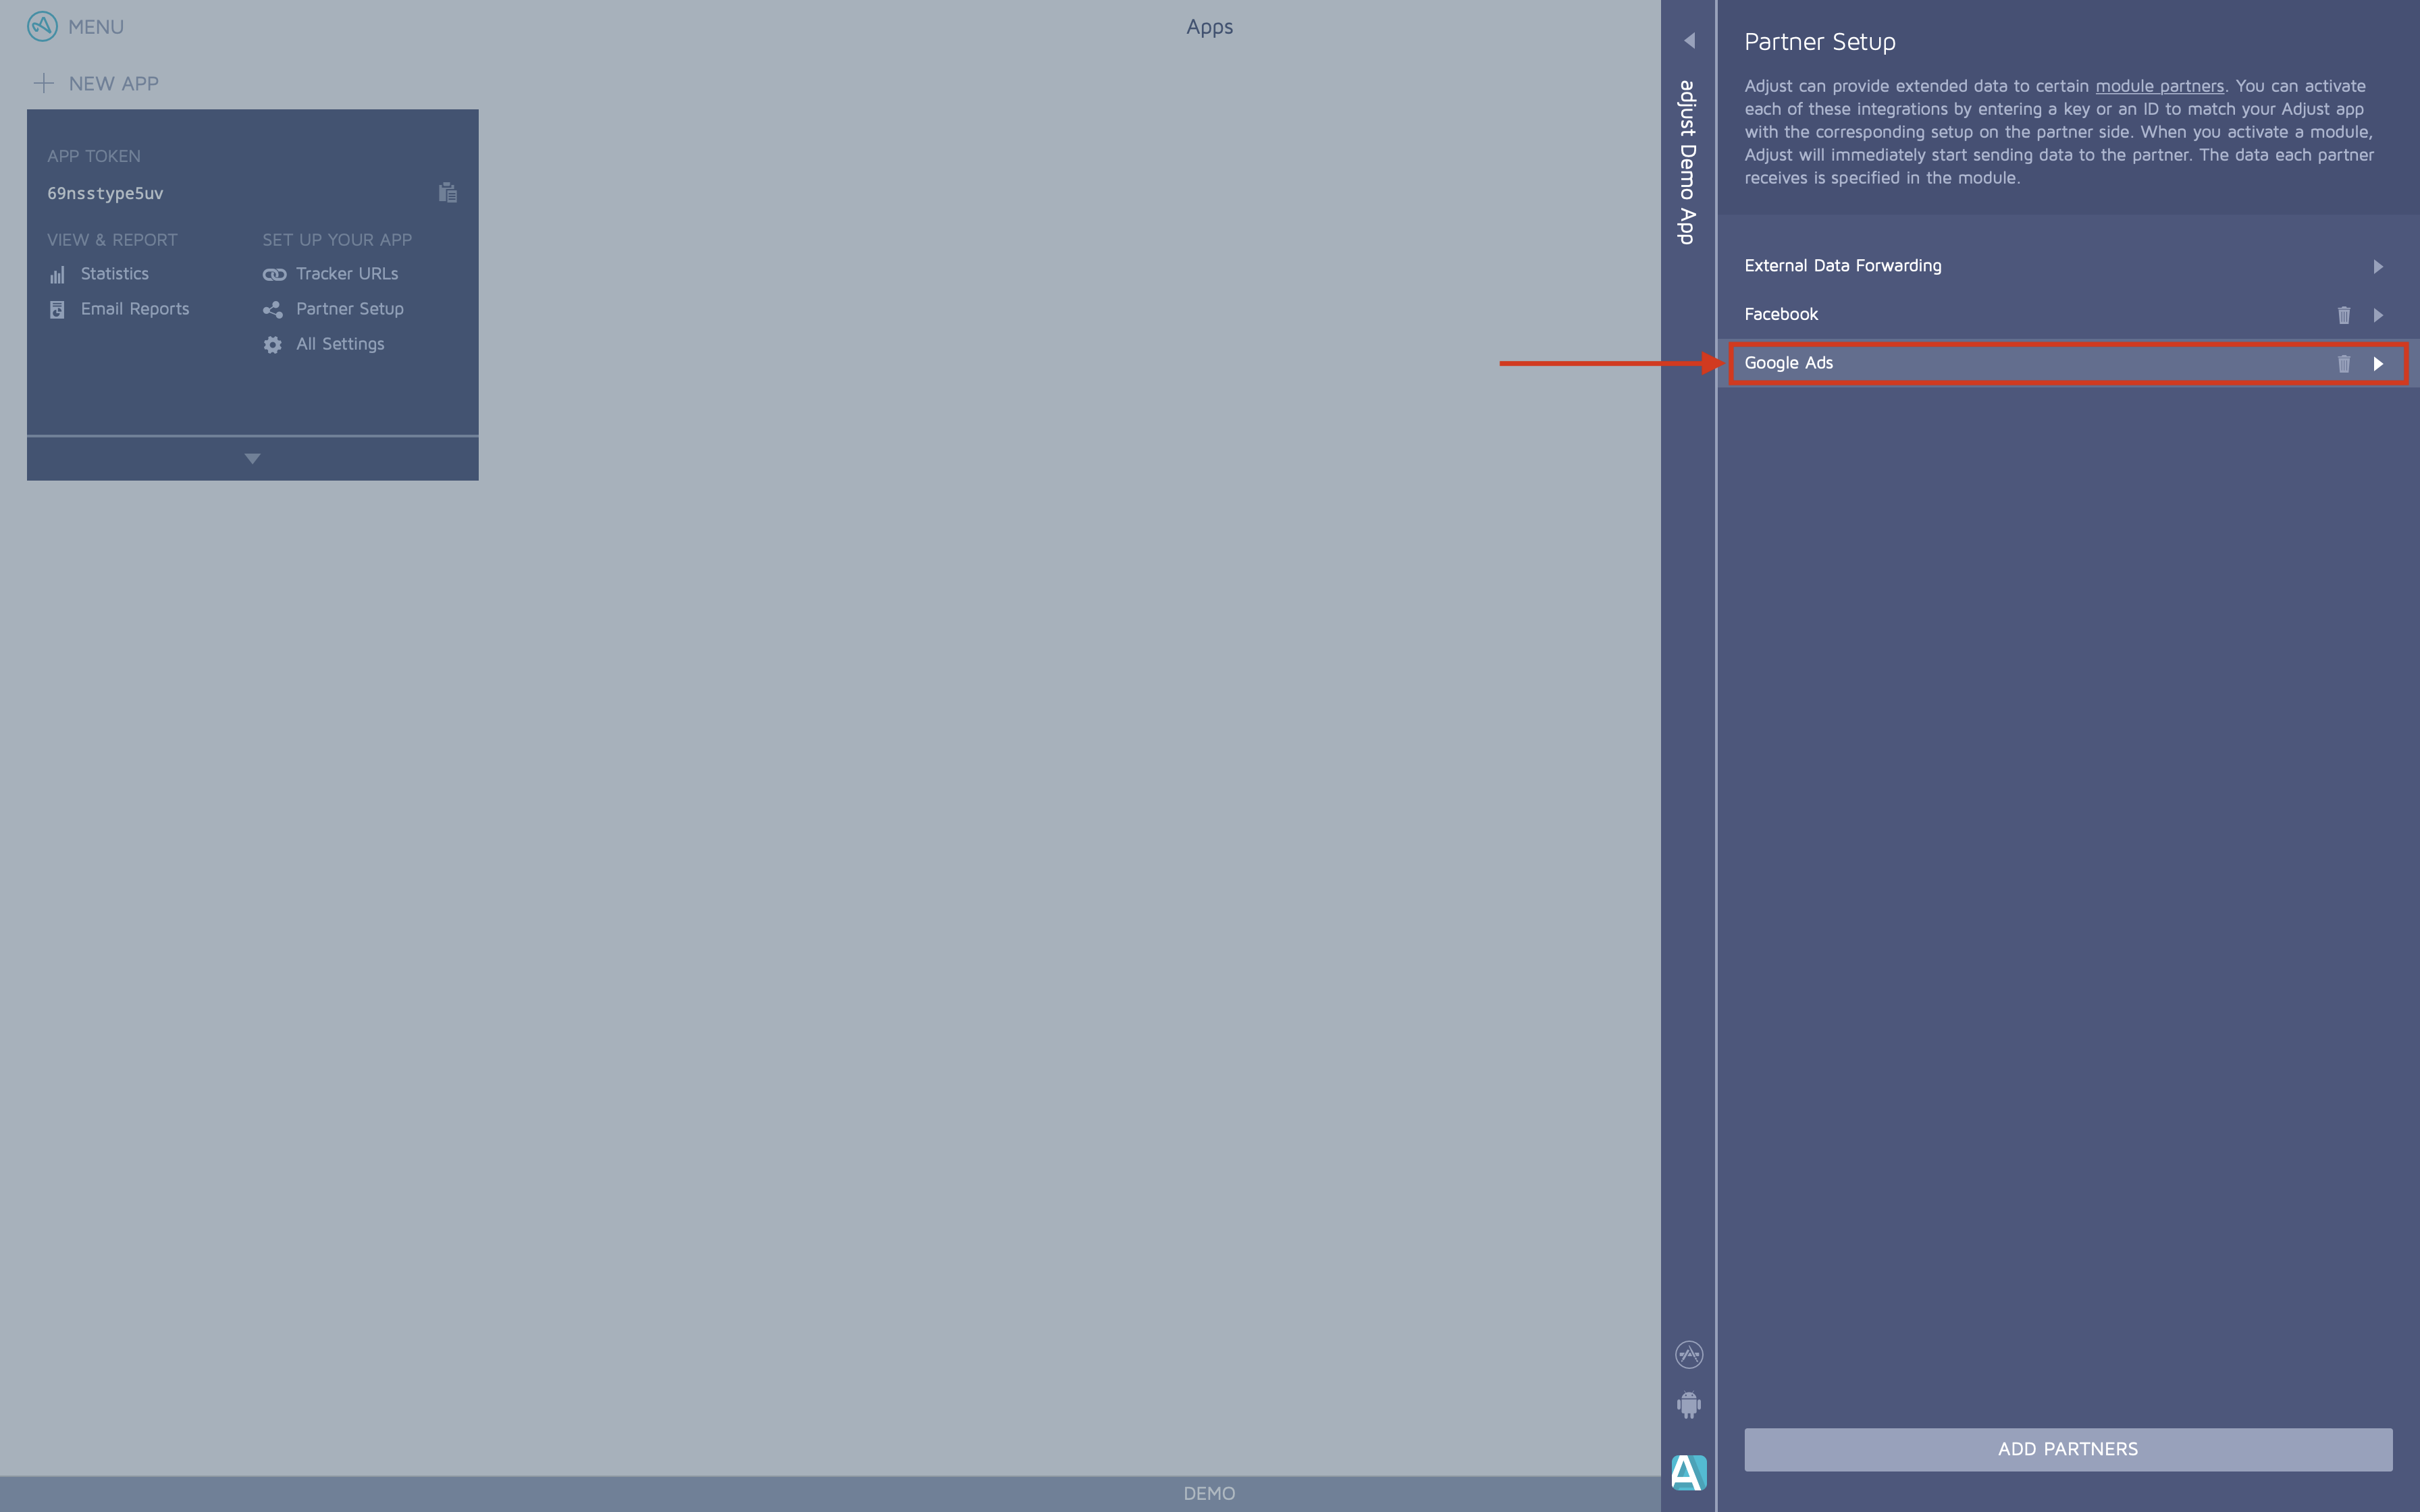Click the Adjust app logo in sidebar
2420x1512 pixels.
pos(1689,1472)
